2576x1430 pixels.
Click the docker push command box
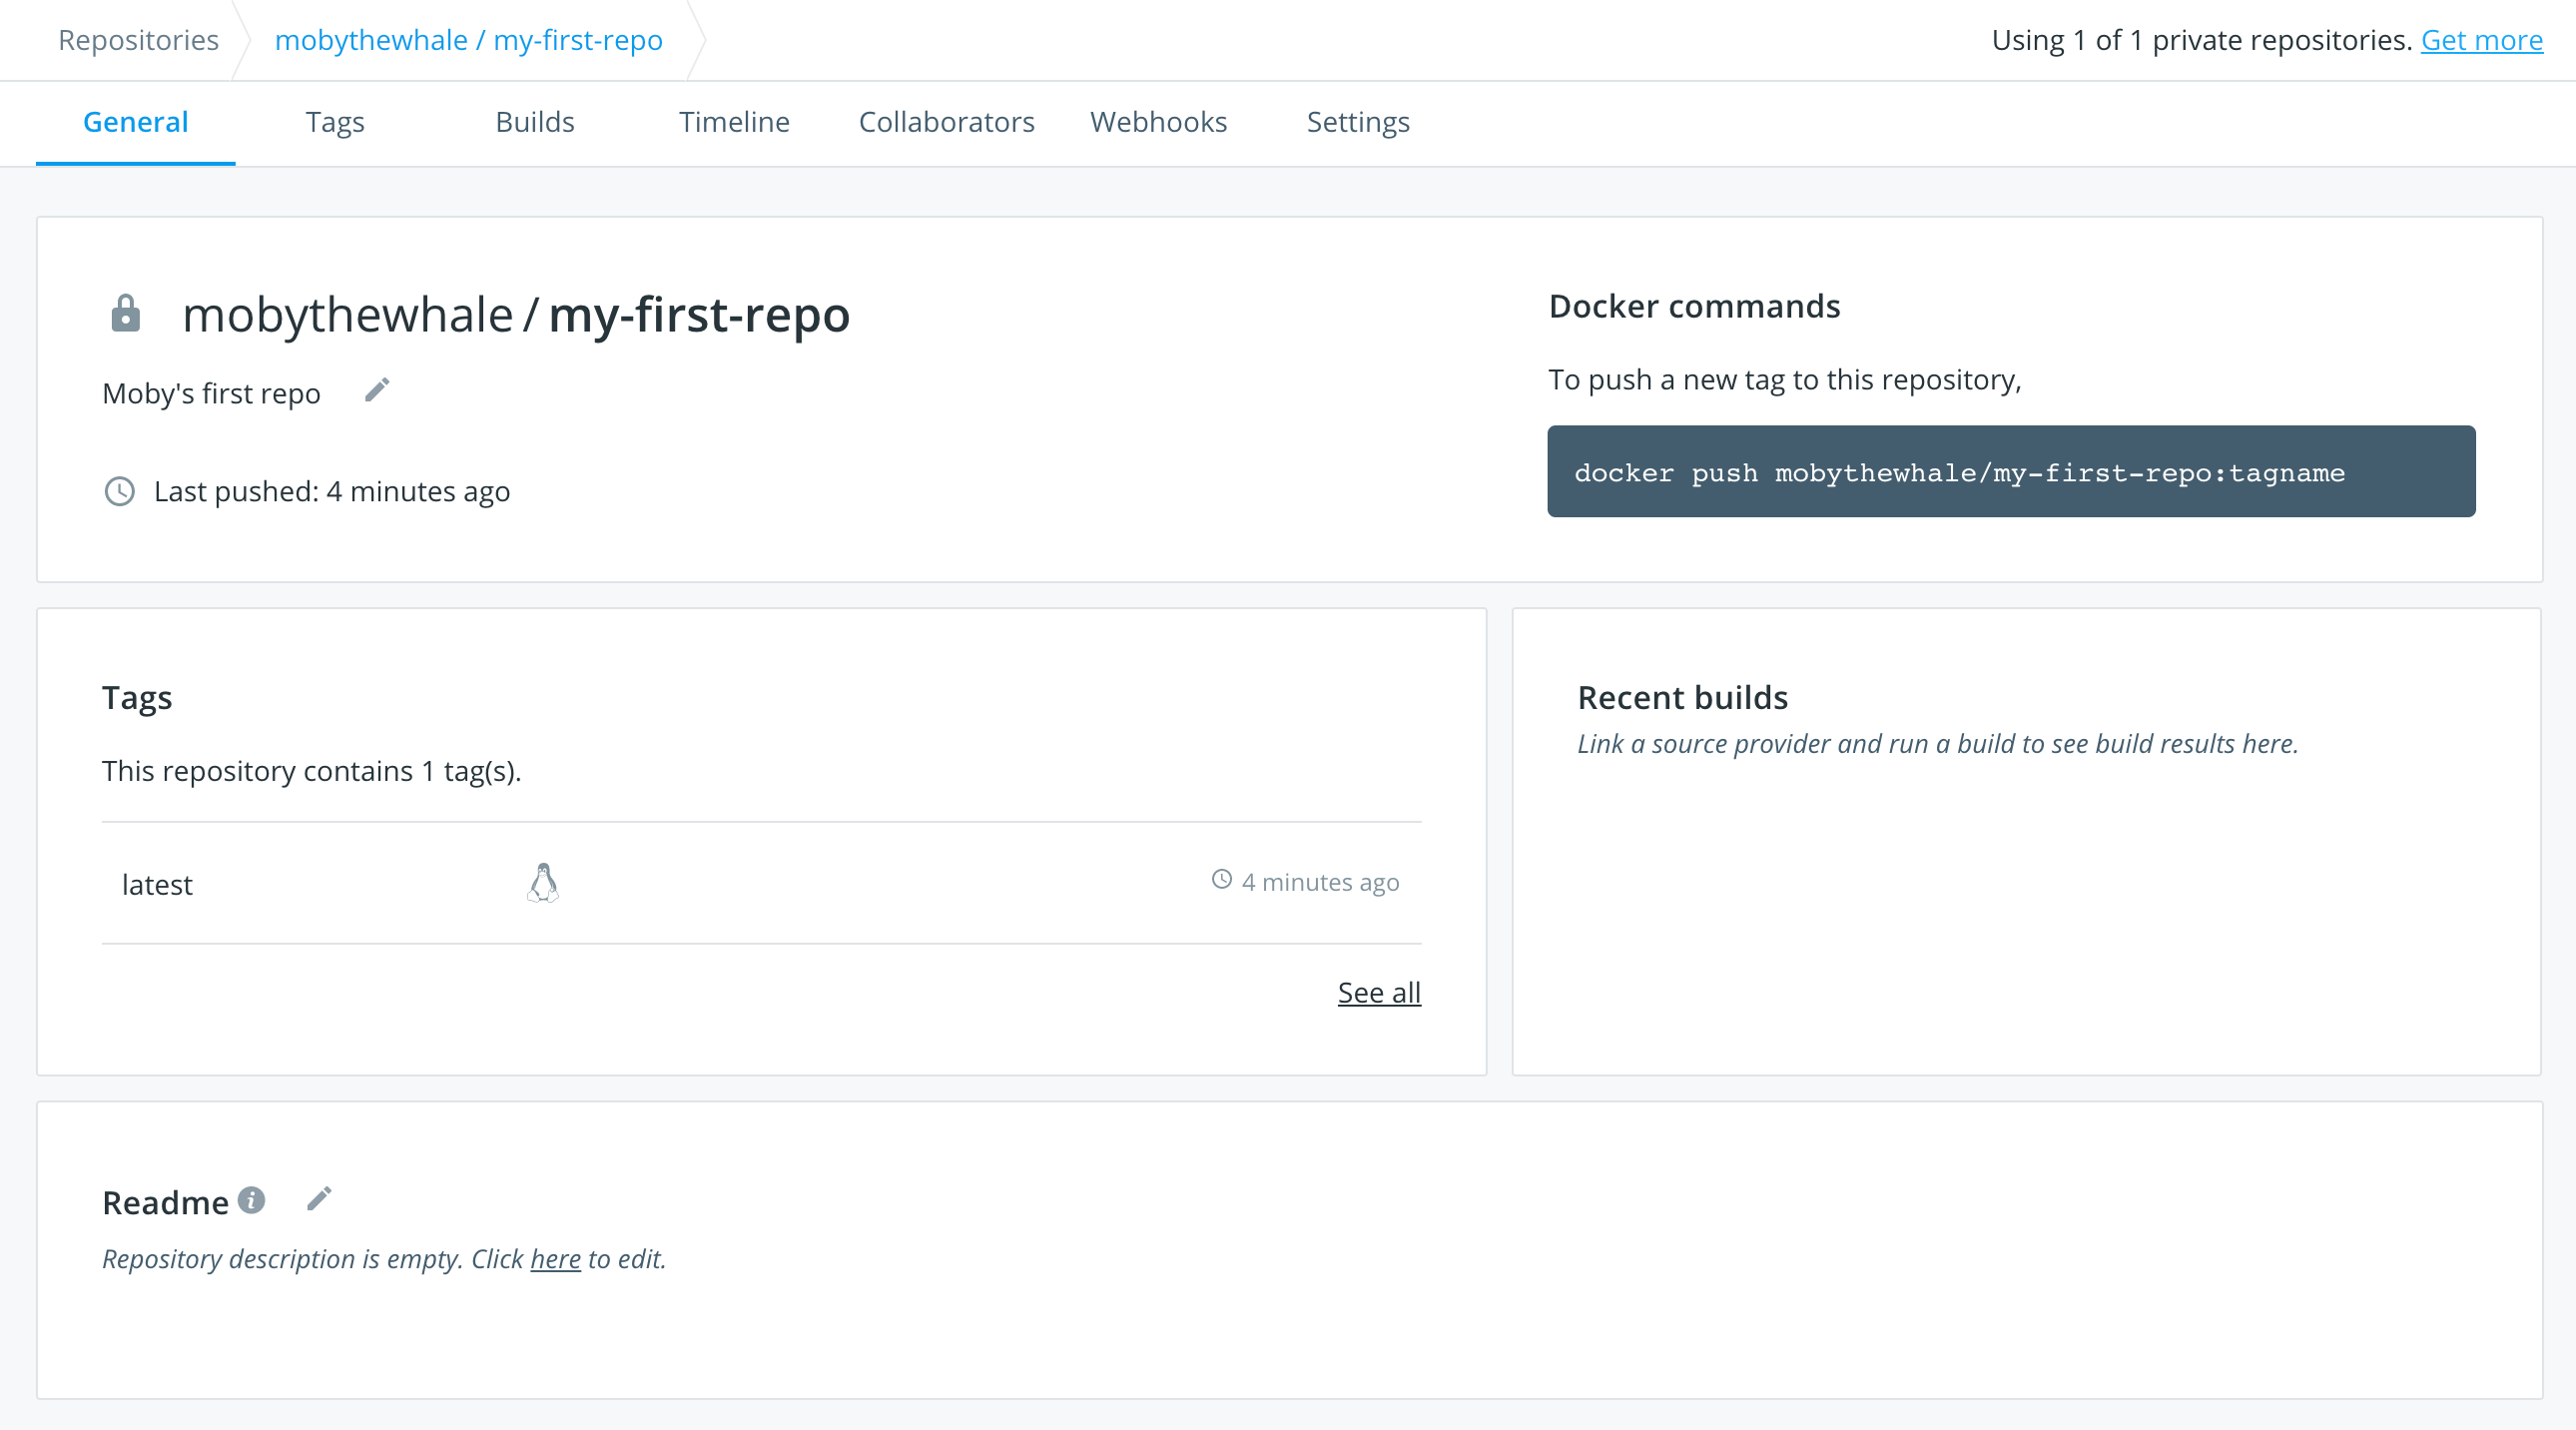[2010, 471]
